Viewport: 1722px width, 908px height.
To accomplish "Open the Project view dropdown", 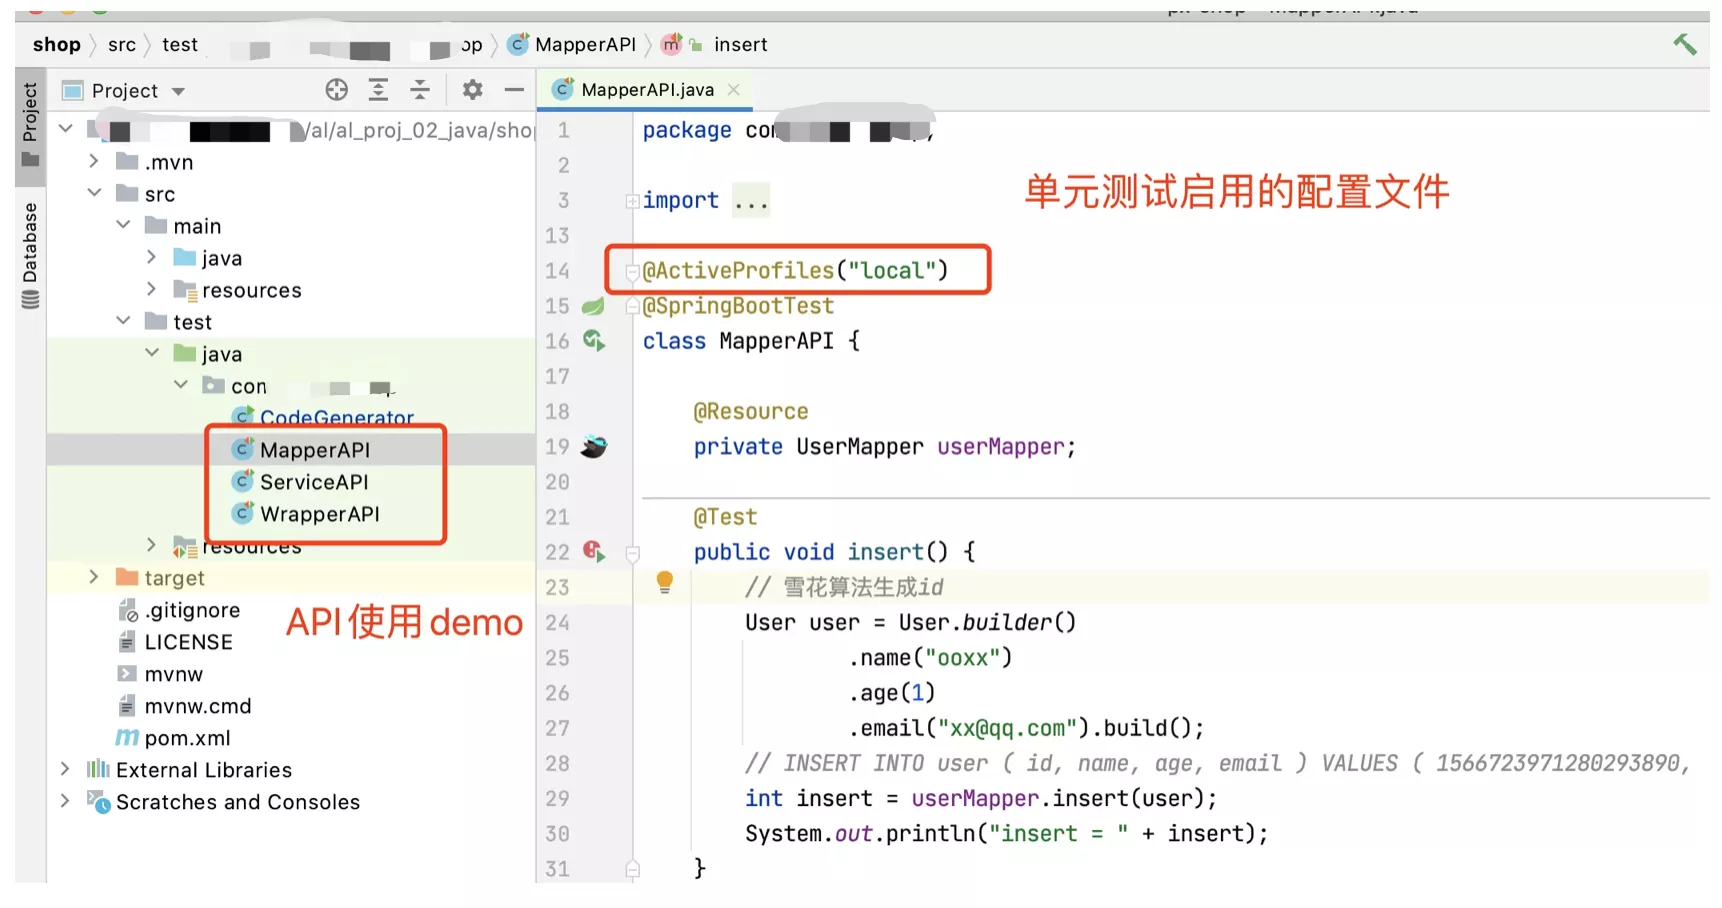I will (x=179, y=91).
